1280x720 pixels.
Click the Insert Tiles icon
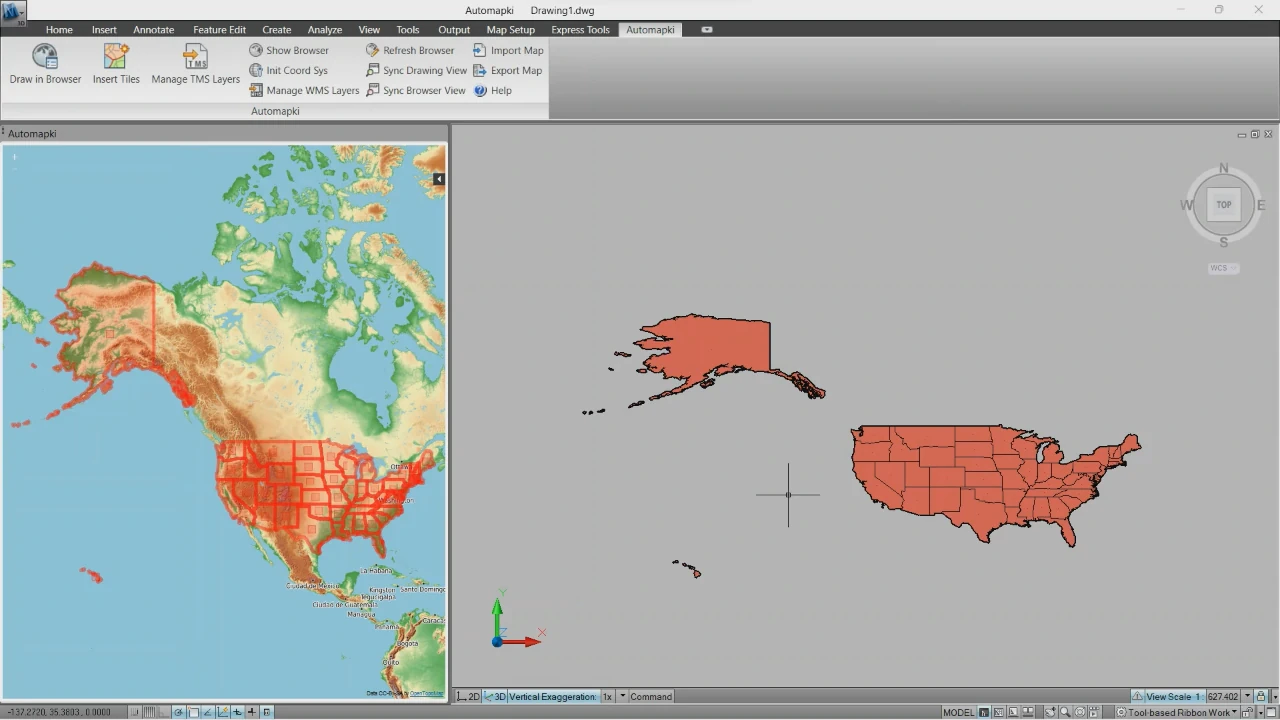coord(116,56)
